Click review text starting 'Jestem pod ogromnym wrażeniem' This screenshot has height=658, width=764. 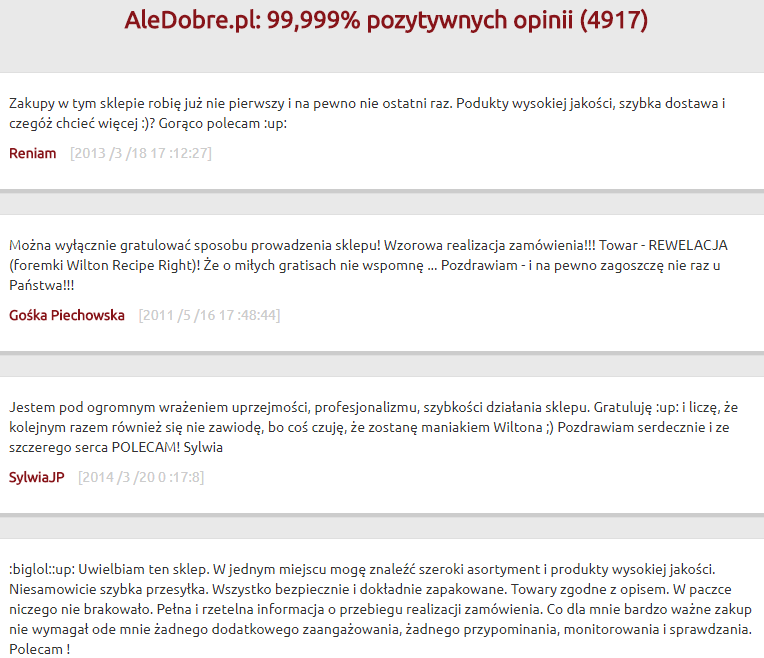click(x=374, y=427)
